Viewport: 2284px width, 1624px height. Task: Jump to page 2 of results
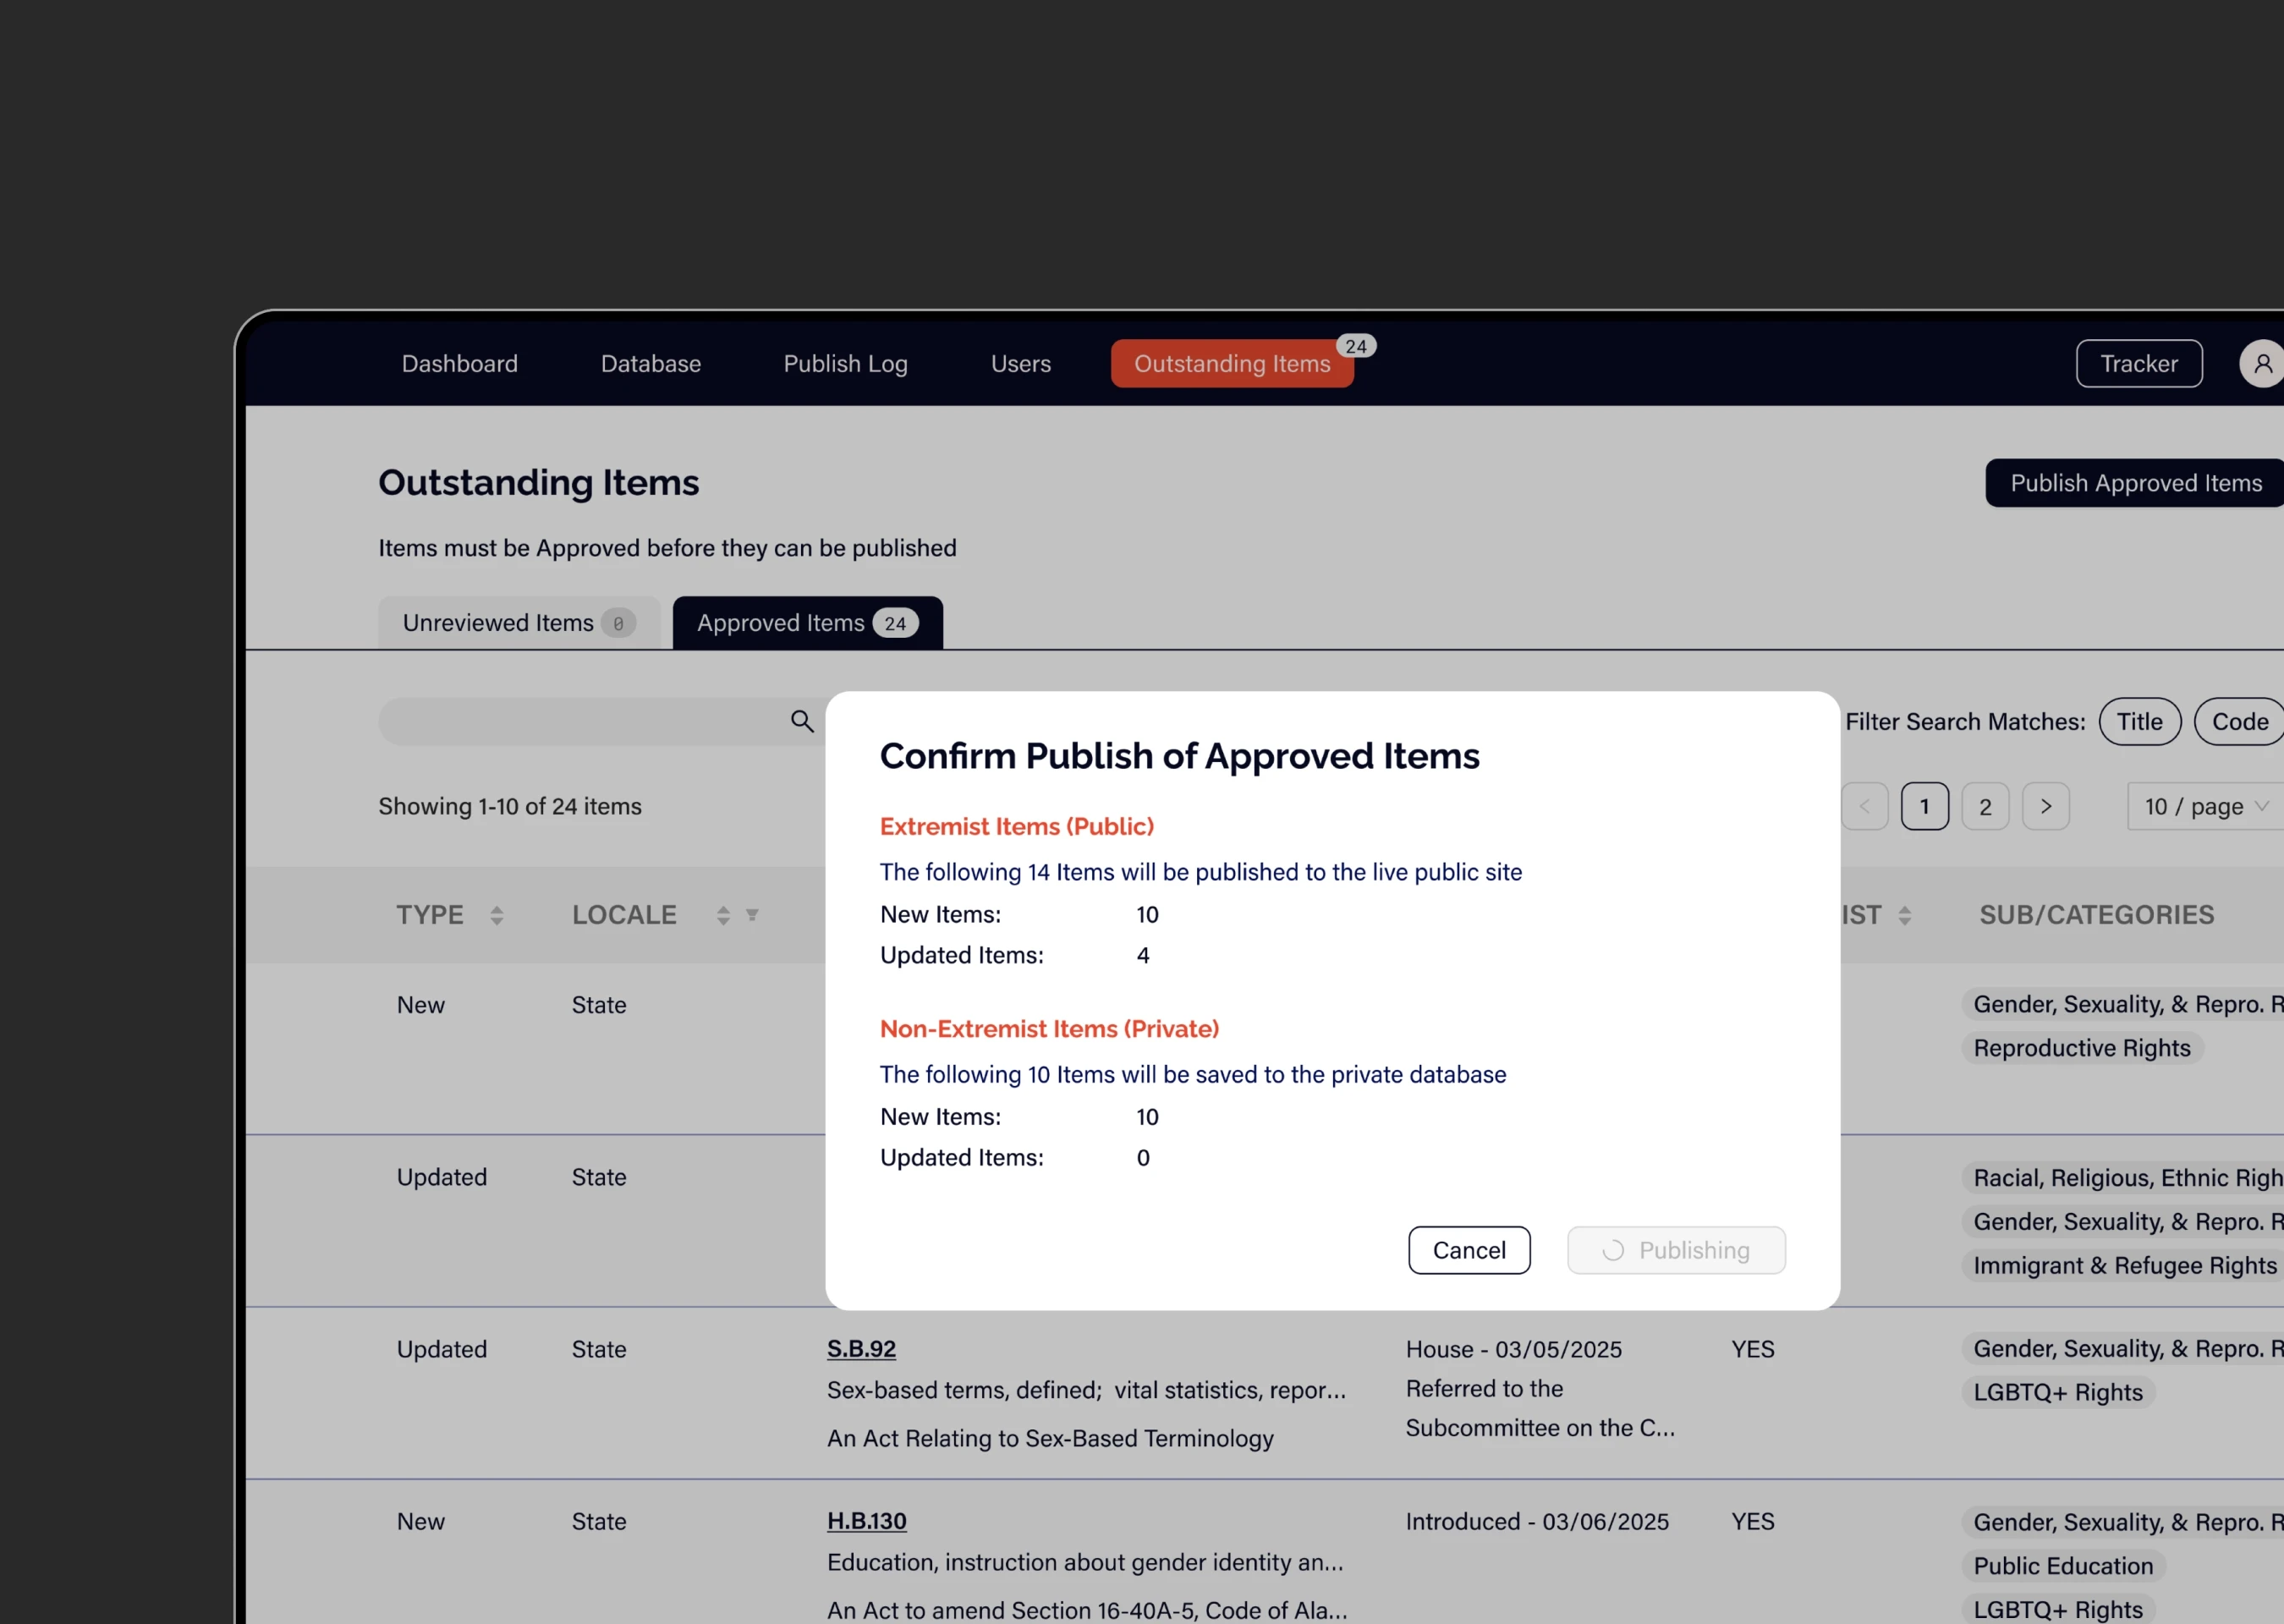[x=1985, y=806]
